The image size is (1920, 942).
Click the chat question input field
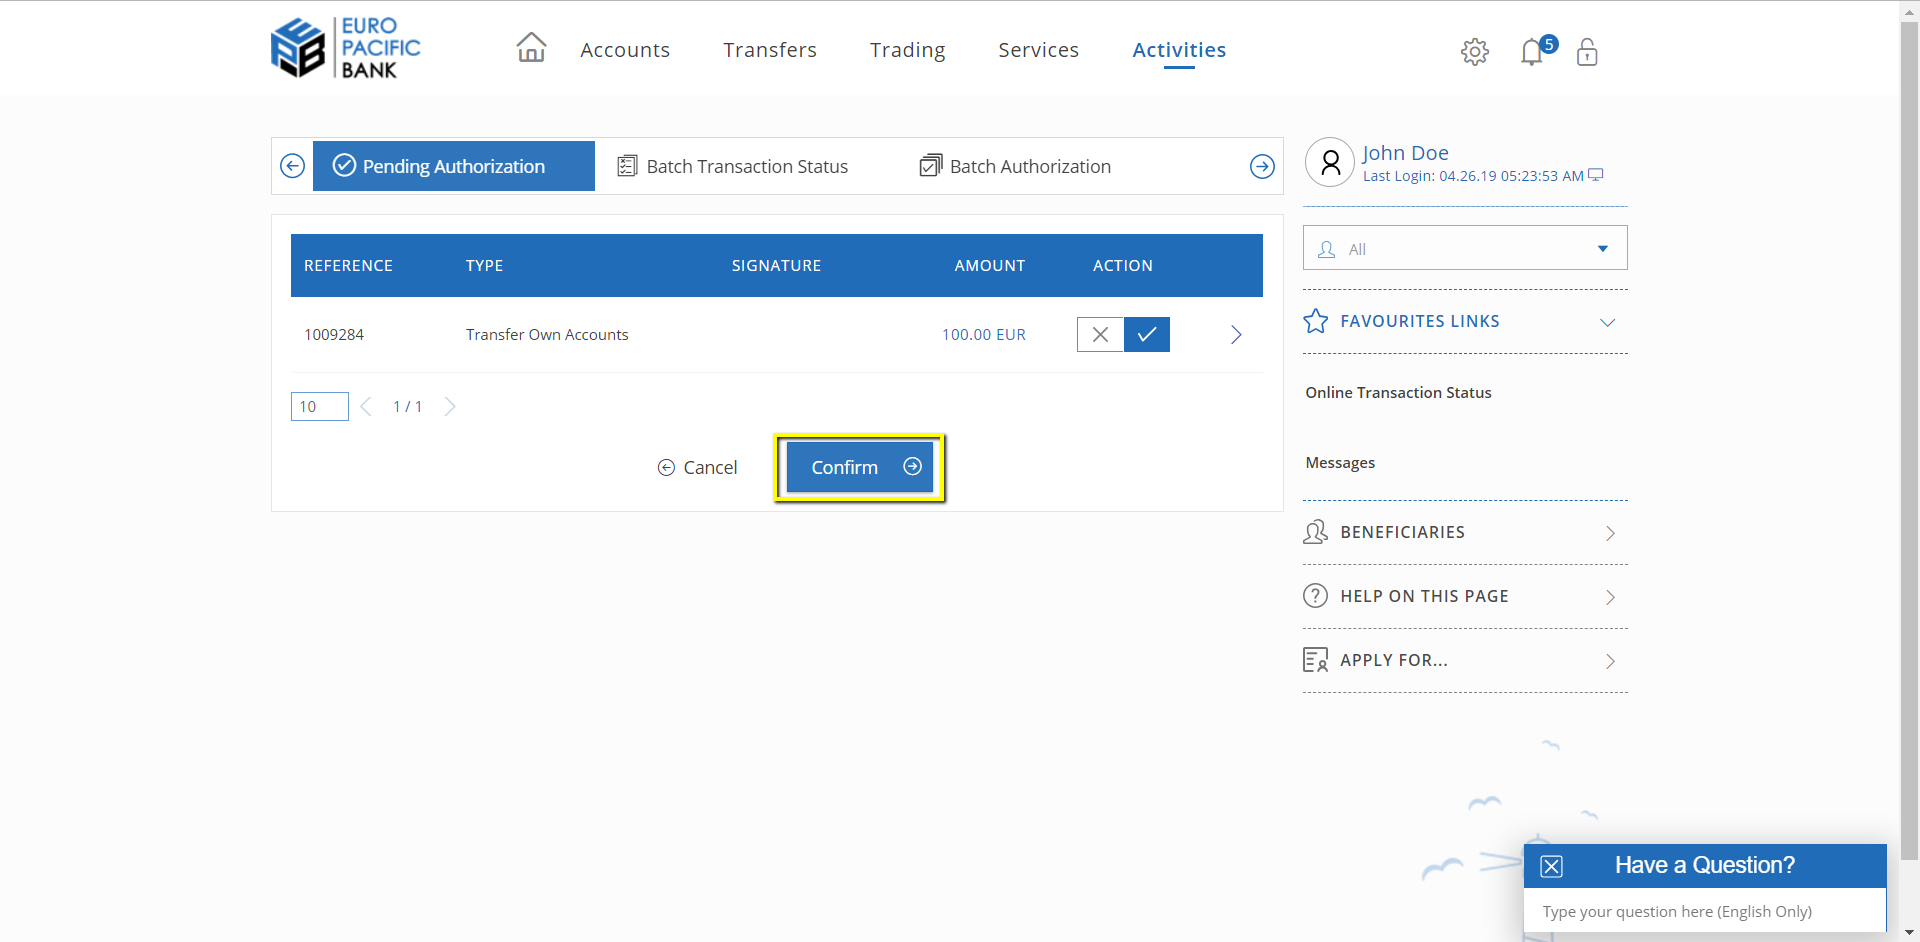click(x=1704, y=911)
